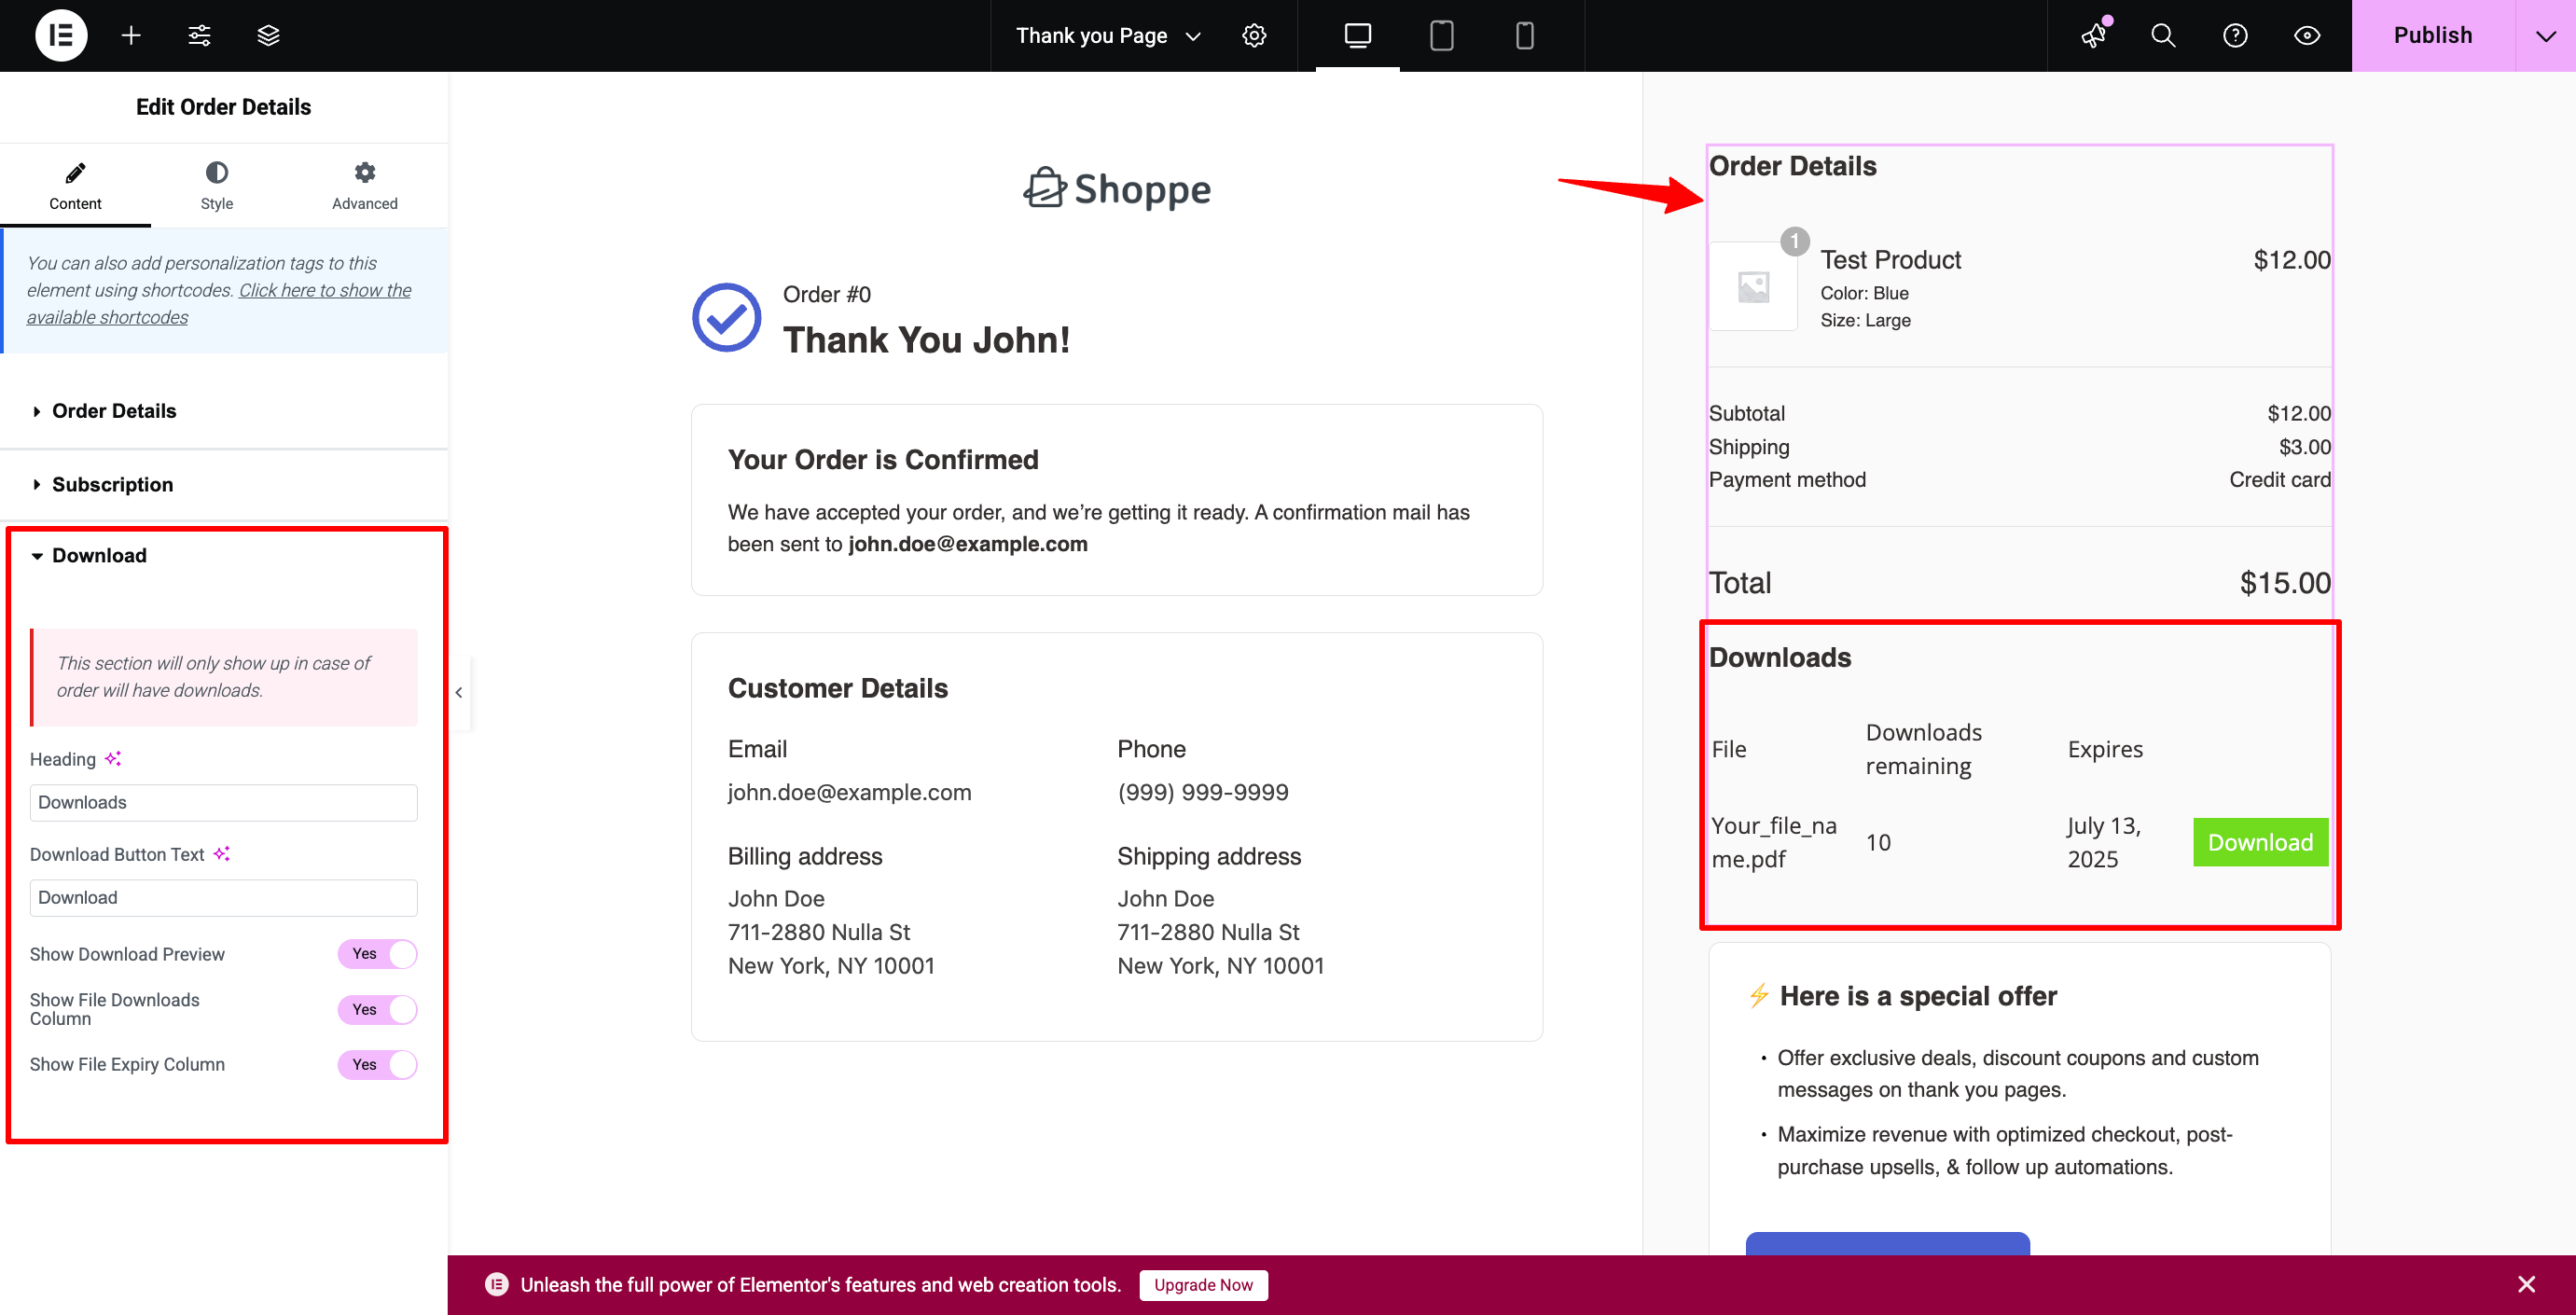Open the Structure layers icon

coord(268,36)
